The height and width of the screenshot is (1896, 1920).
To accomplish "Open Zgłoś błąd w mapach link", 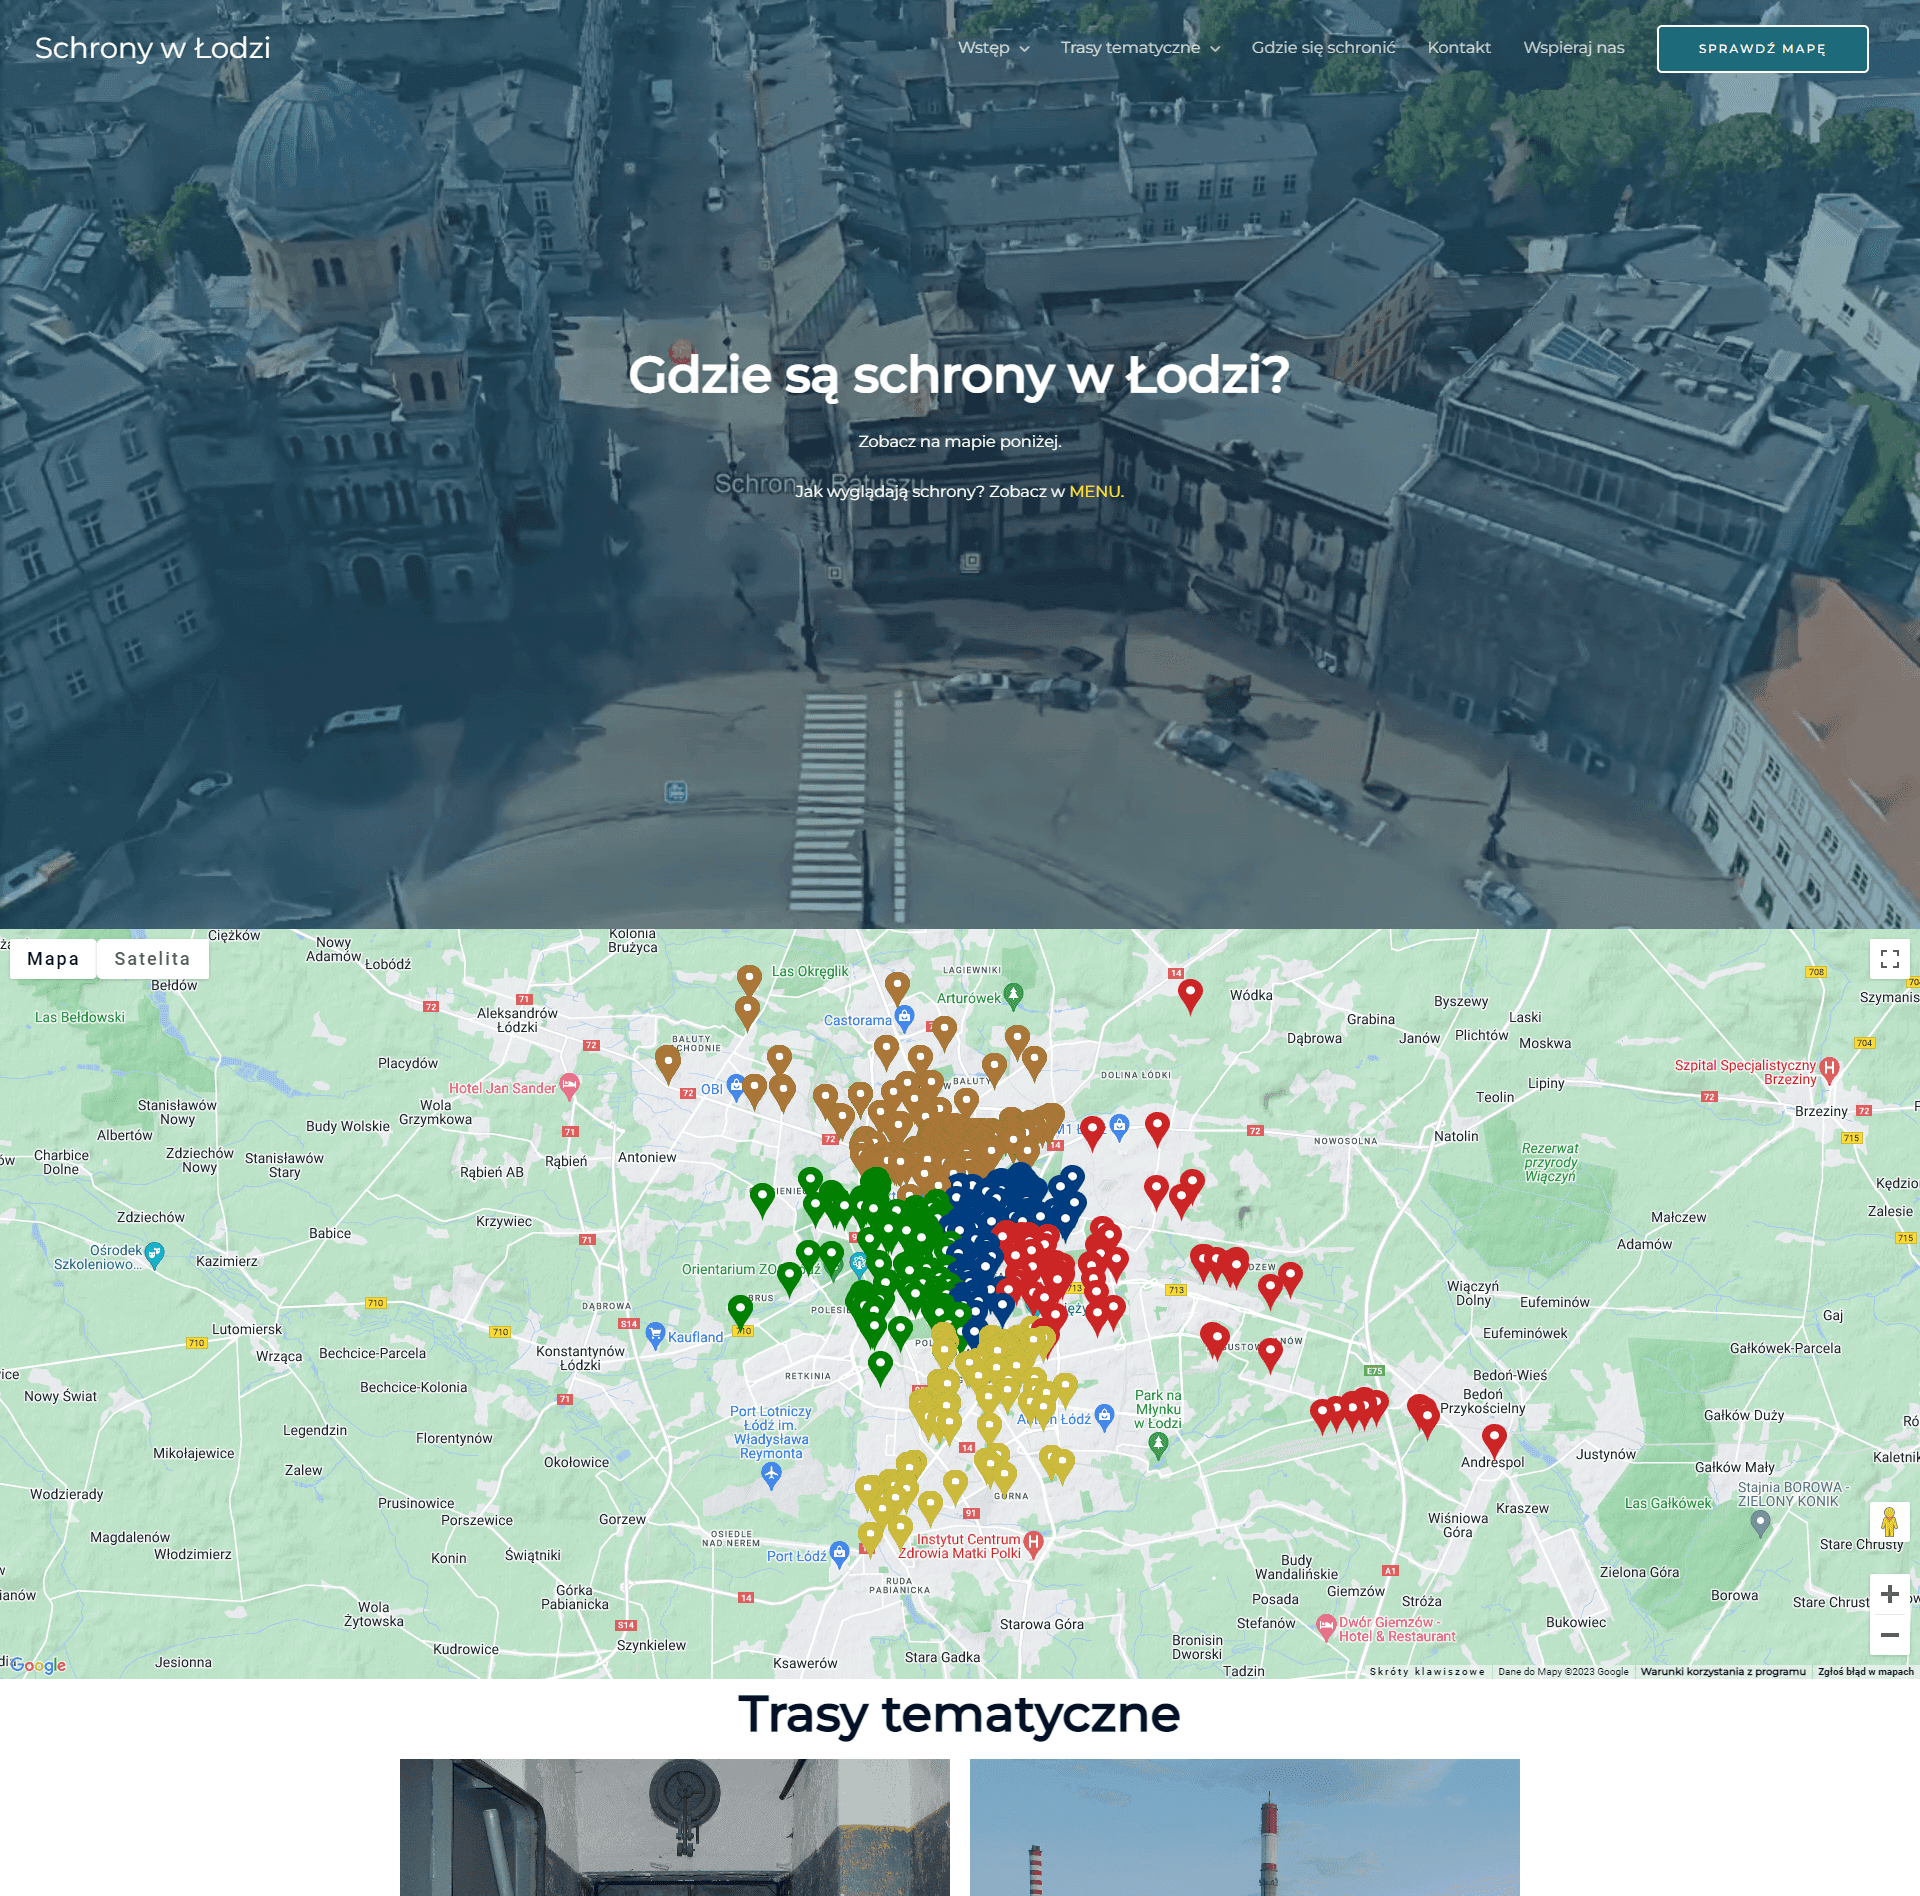I will tap(1865, 1671).
